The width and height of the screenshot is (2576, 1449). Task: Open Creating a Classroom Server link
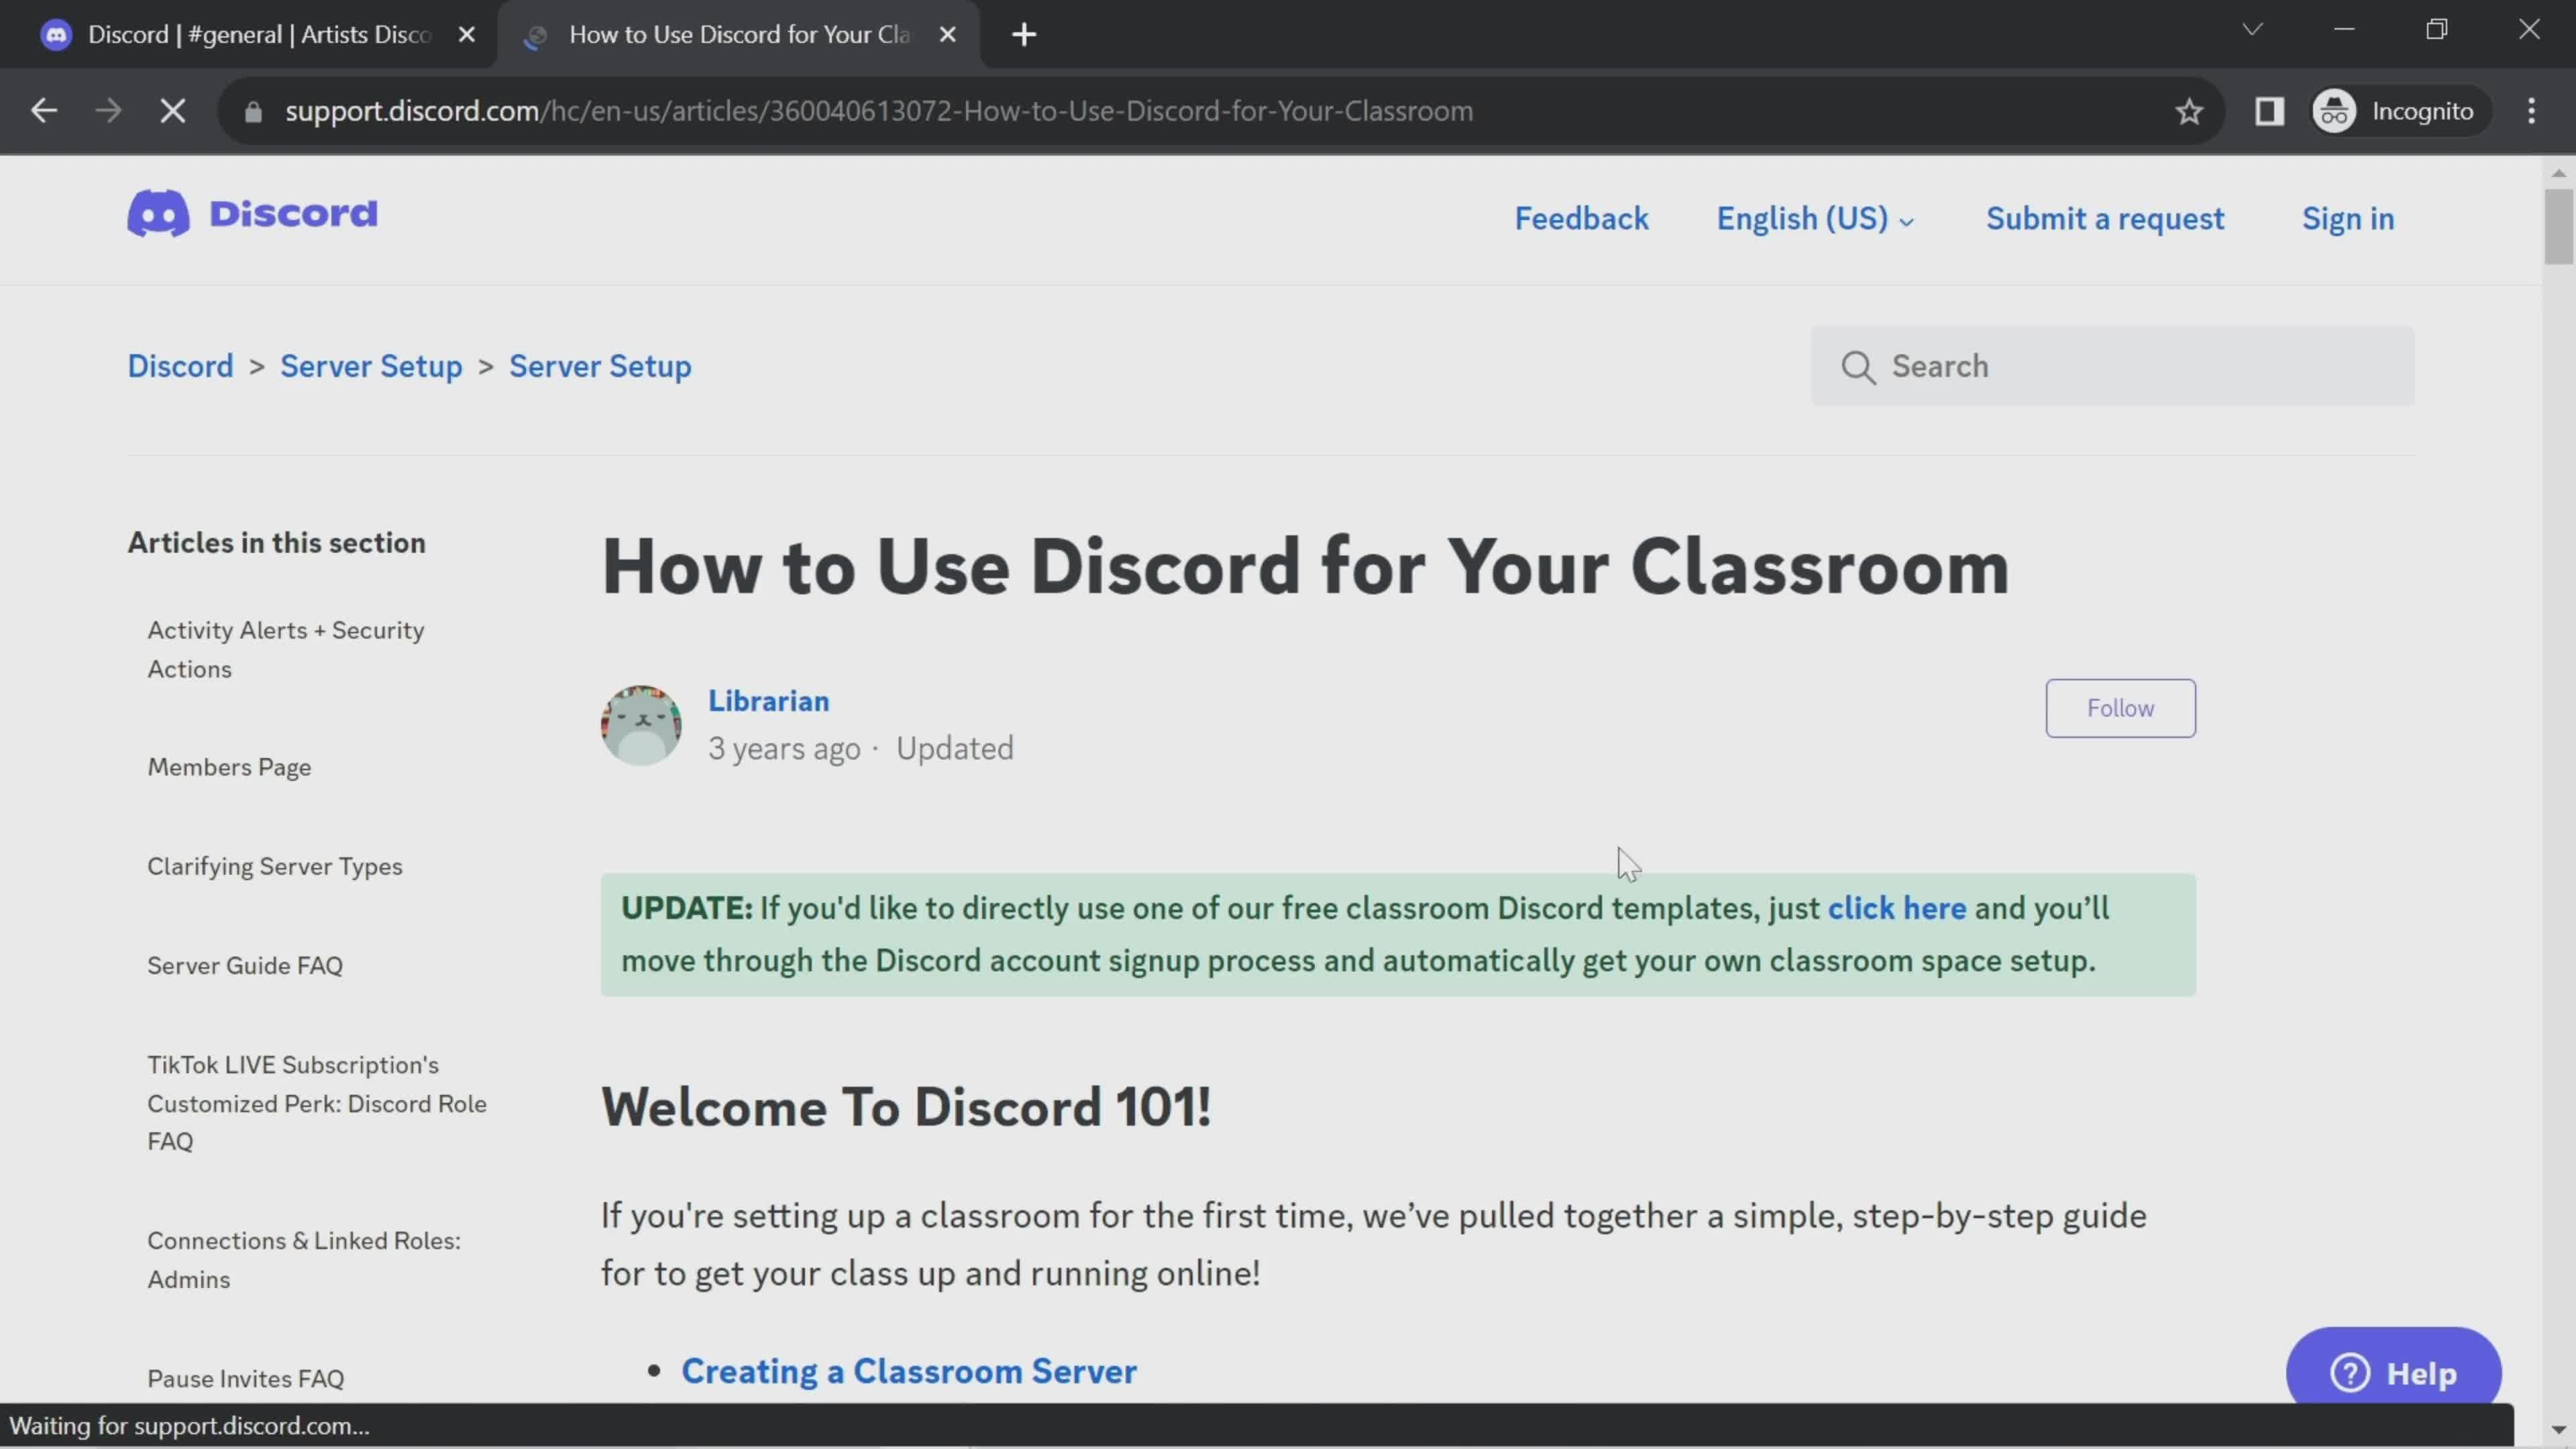pos(908,1371)
